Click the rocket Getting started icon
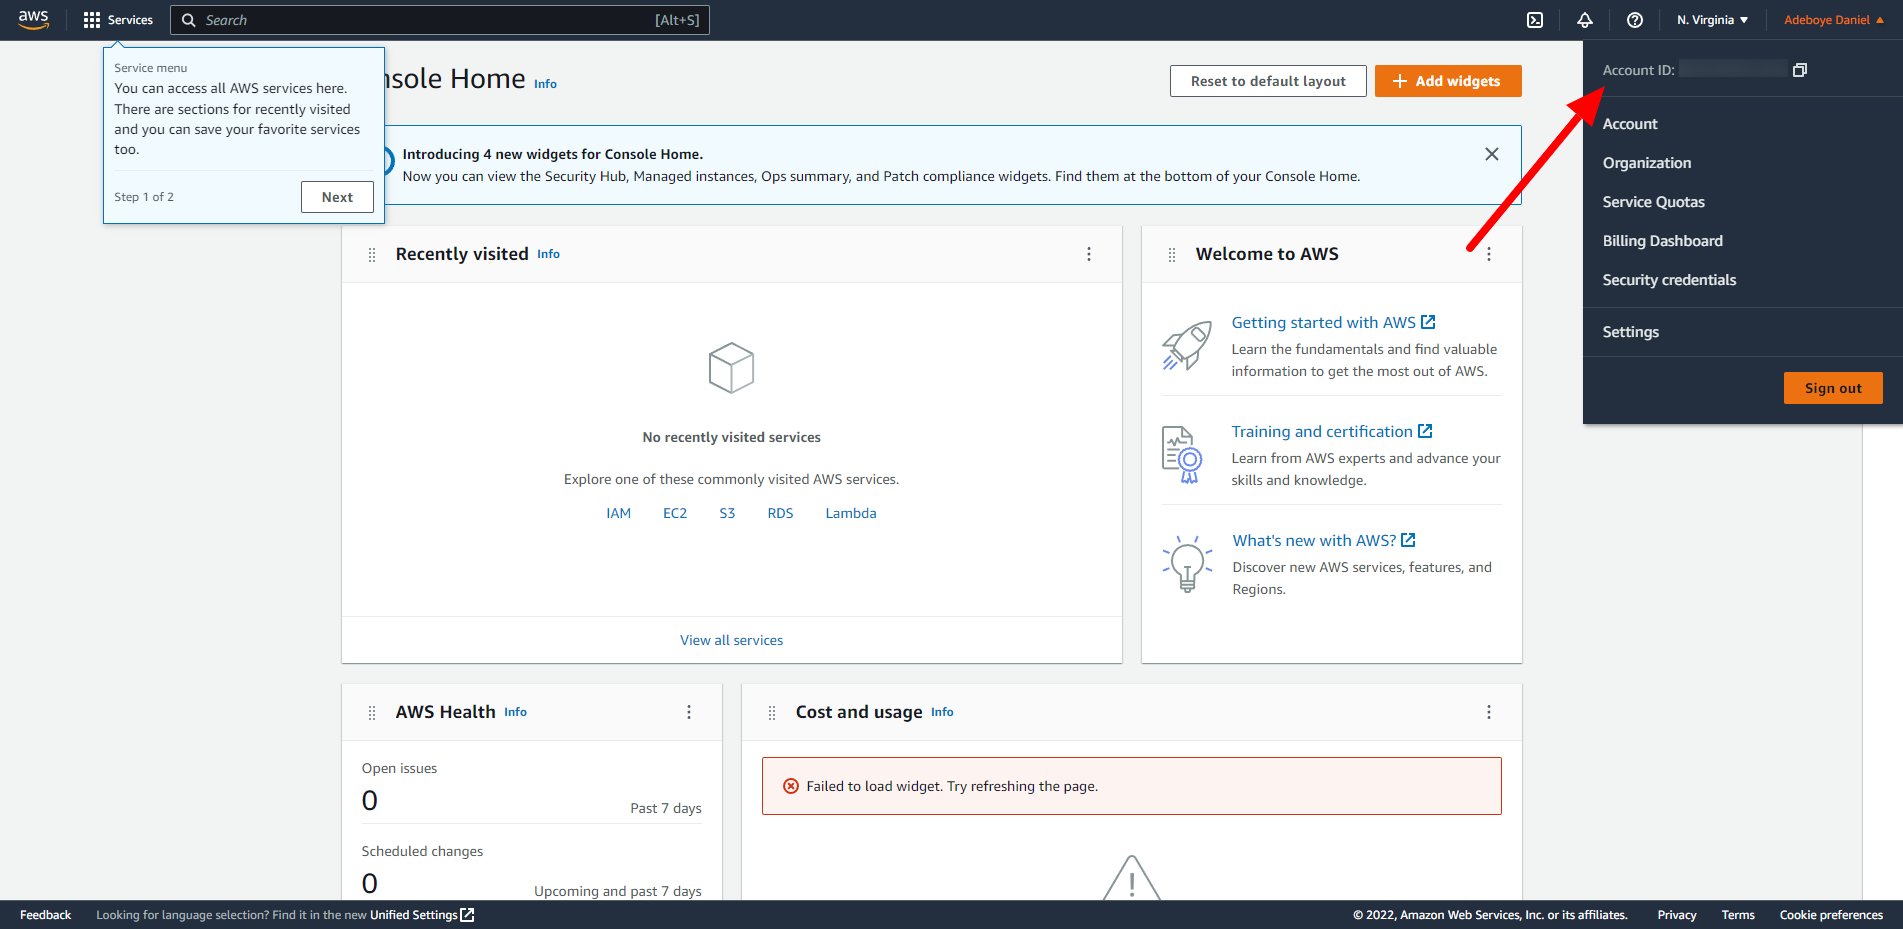 pos(1187,346)
